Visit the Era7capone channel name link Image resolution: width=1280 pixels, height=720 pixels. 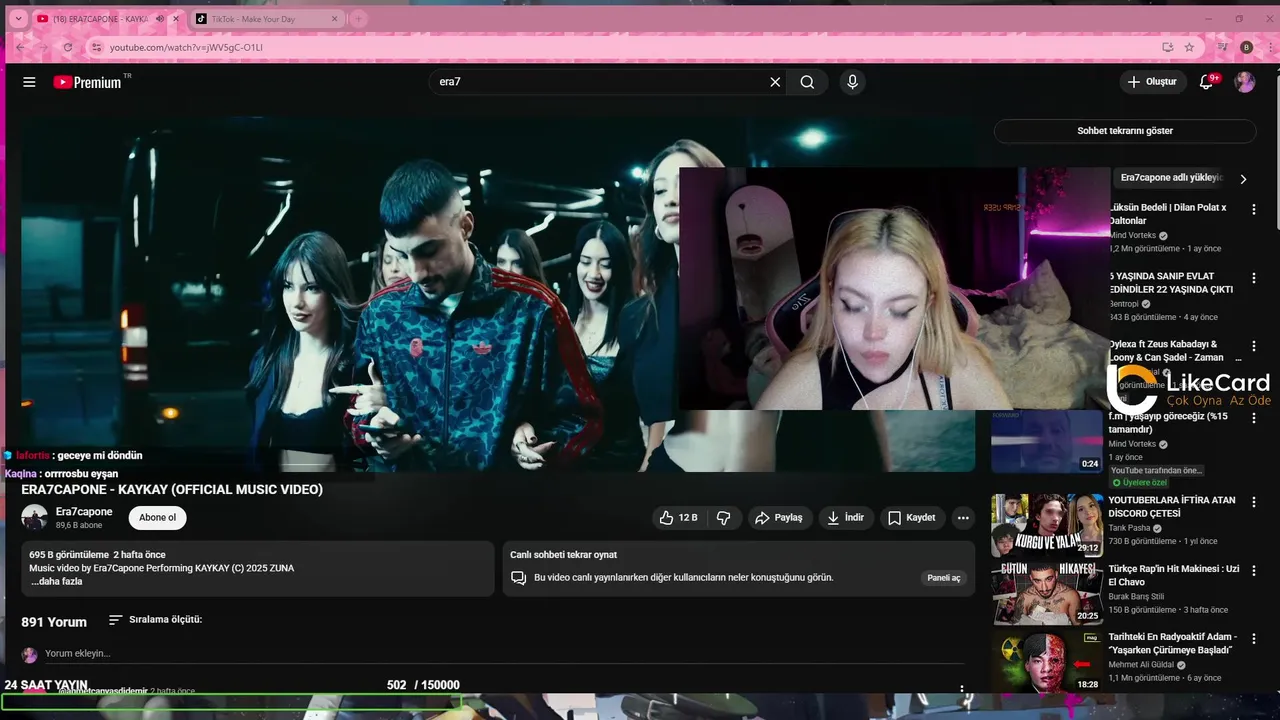coord(84,511)
